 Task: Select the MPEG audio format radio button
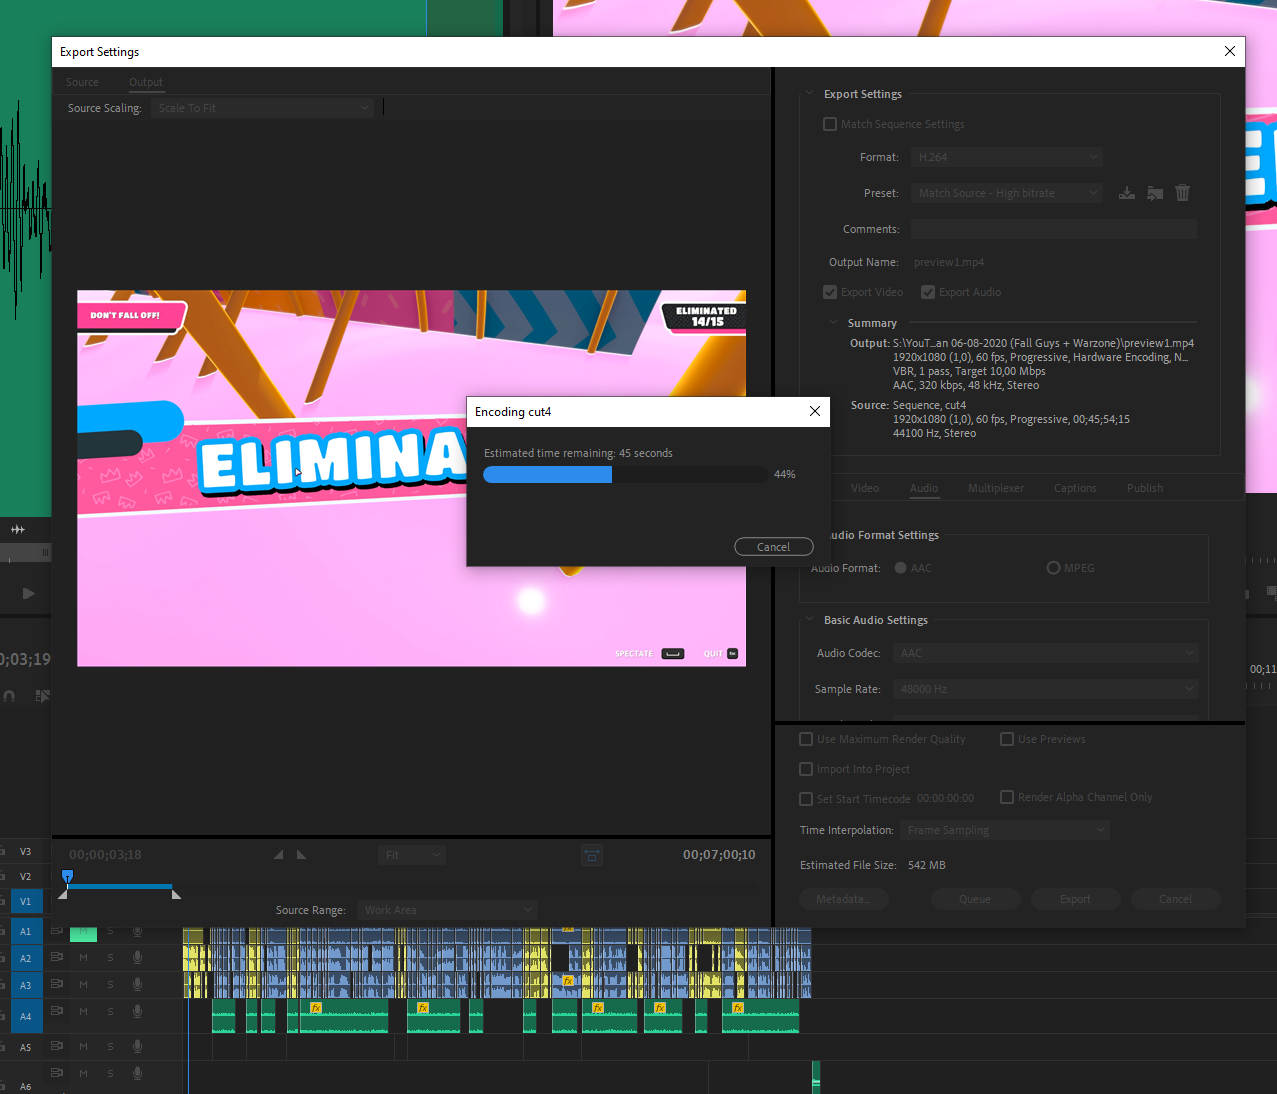pos(1053,568)
